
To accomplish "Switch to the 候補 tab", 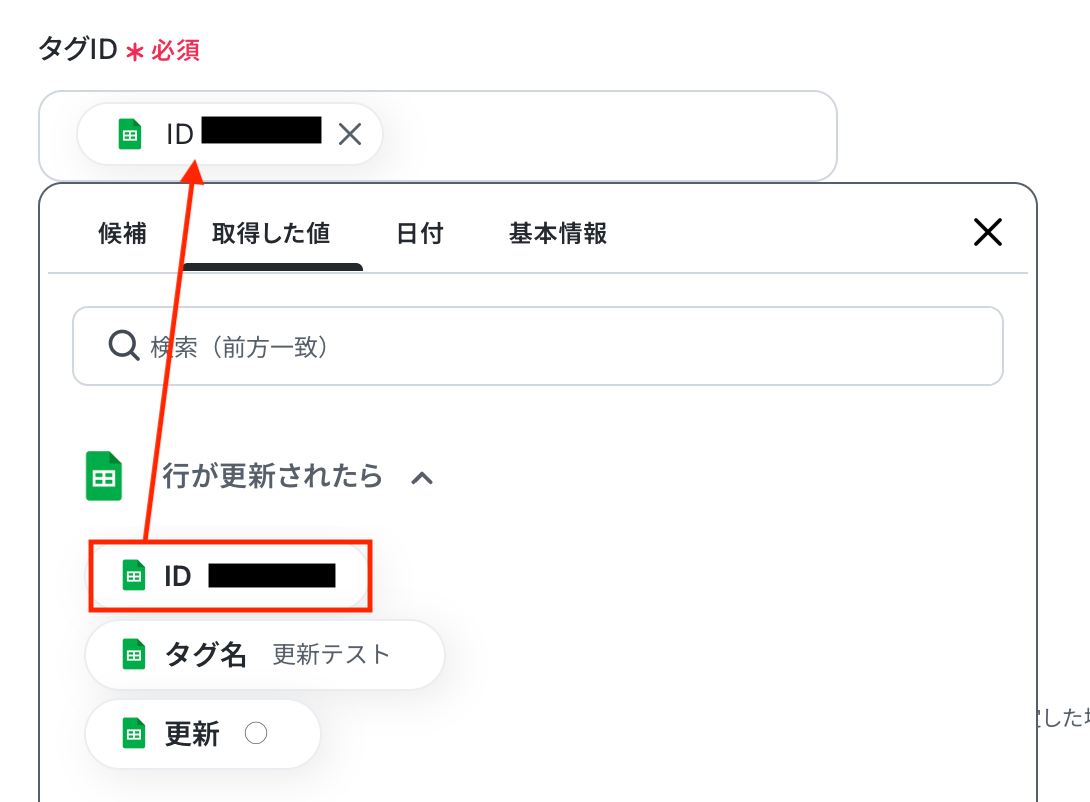I will coord(122,234).
